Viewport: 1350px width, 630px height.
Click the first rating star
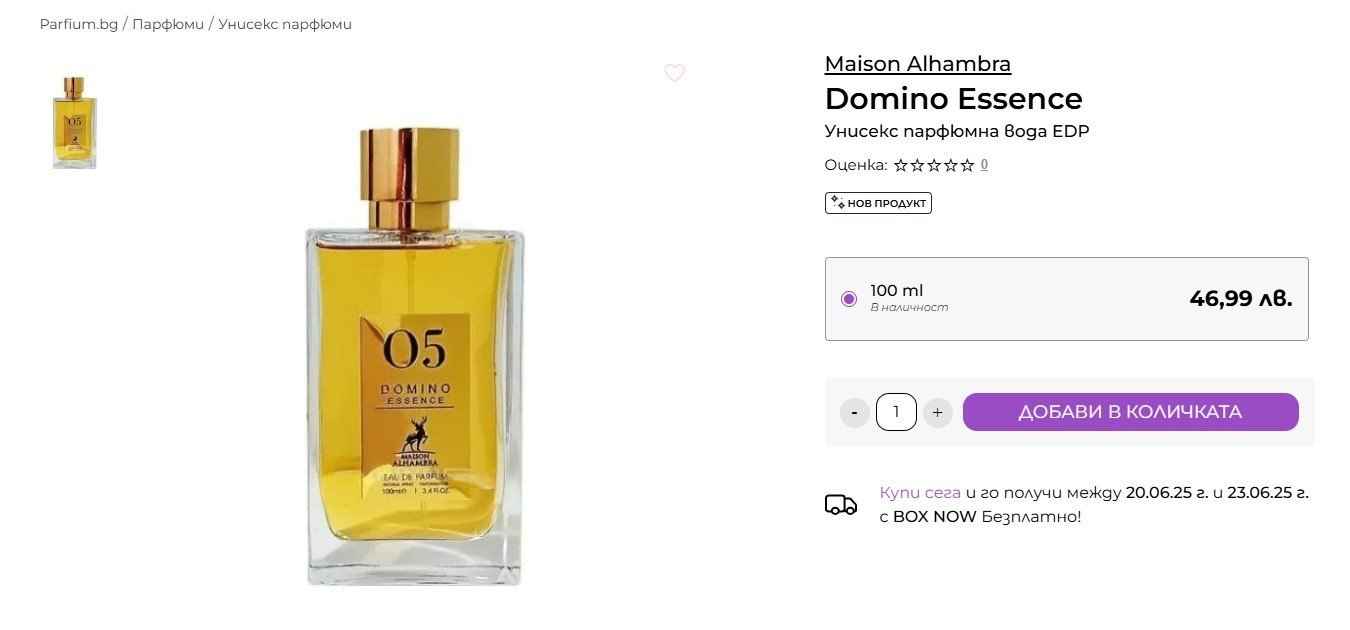(x=901, y=165)
